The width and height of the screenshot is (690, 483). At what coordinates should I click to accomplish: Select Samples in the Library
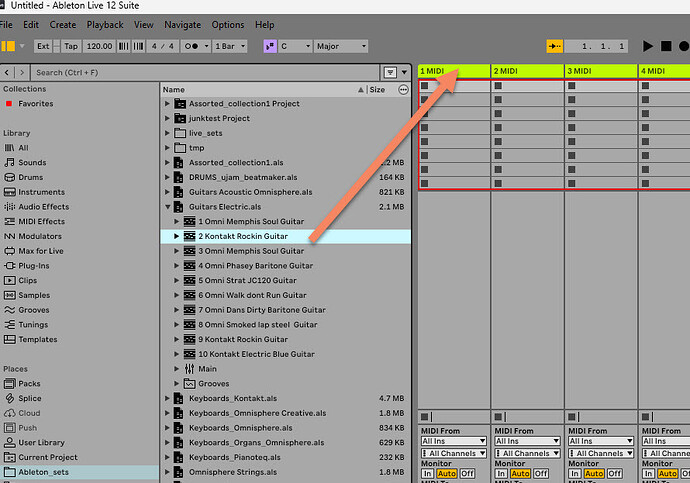click(34, 295)
